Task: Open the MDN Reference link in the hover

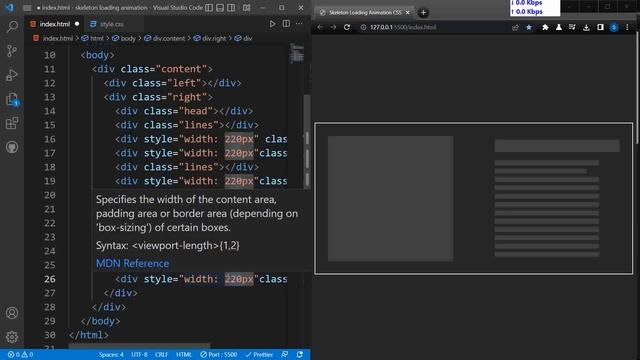Action: [132, 264]
